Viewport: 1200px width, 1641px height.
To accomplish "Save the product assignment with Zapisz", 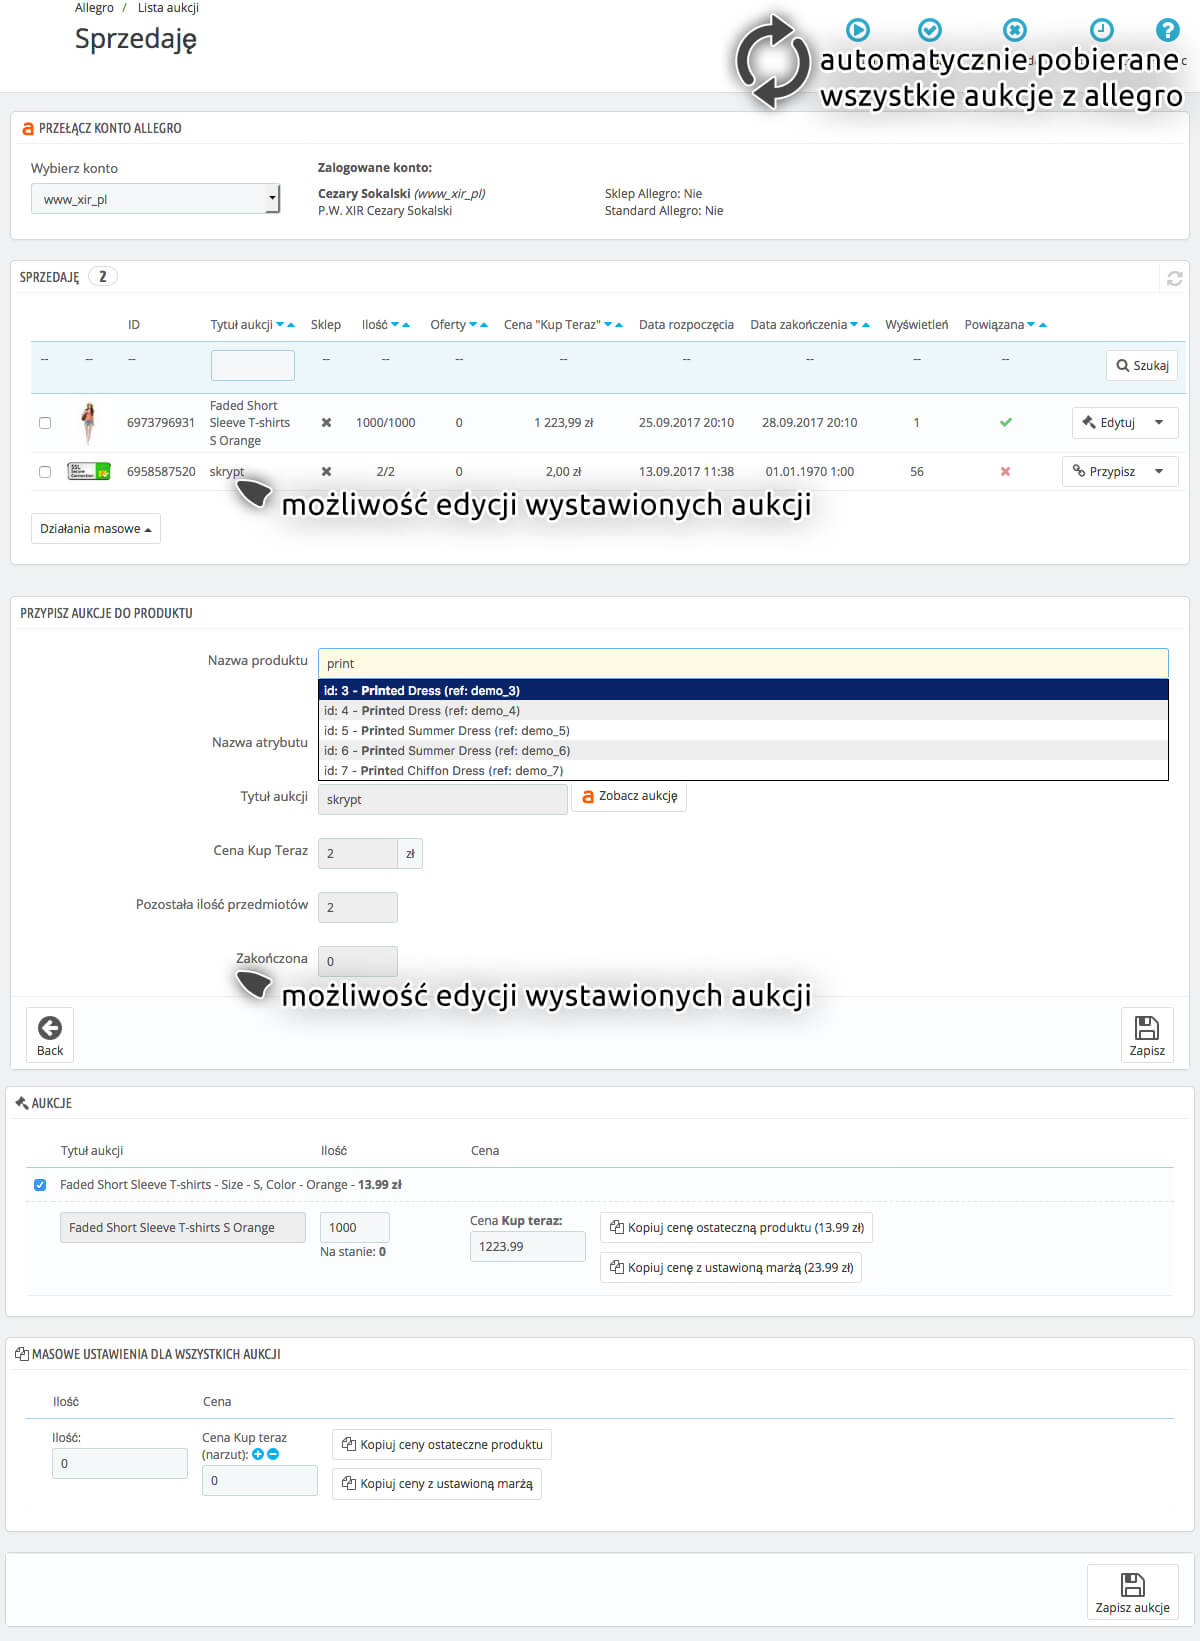I will tap(1147, 1034).
